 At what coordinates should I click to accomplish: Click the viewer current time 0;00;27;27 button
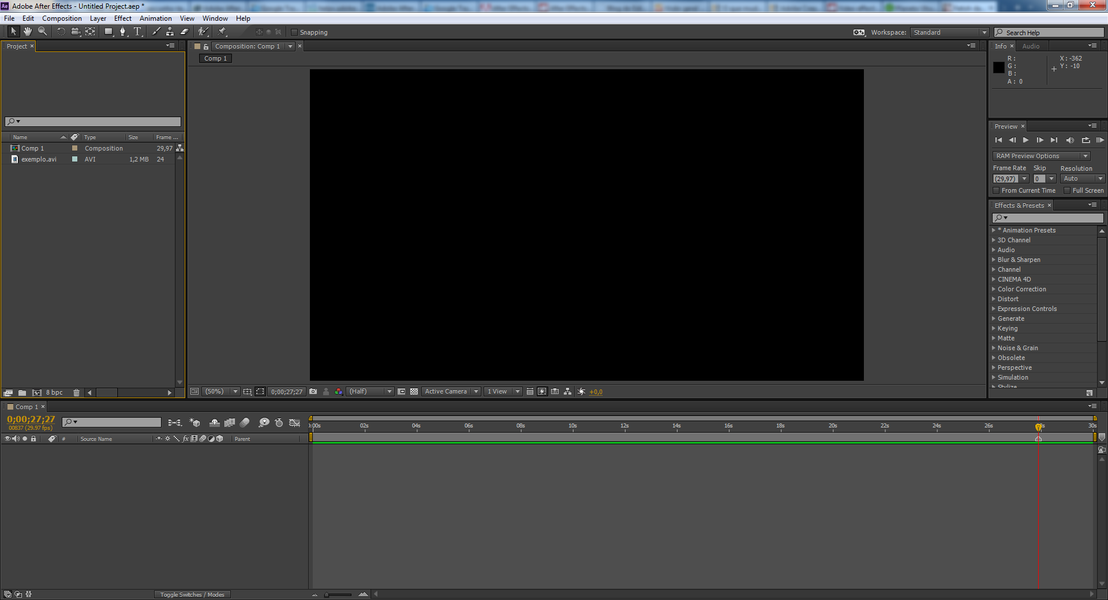(286, 392)
